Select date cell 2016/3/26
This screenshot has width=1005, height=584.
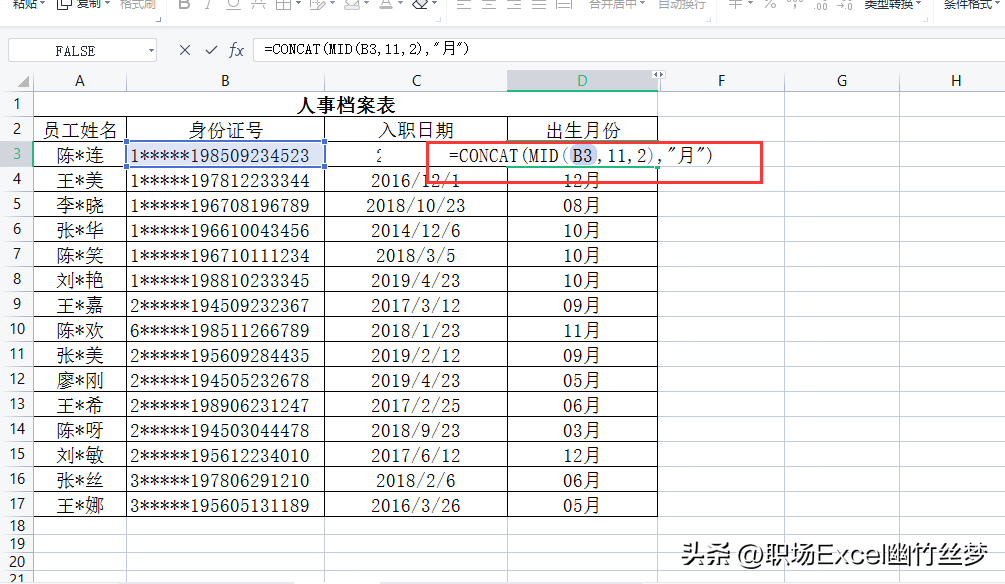(x=416, y=505)
